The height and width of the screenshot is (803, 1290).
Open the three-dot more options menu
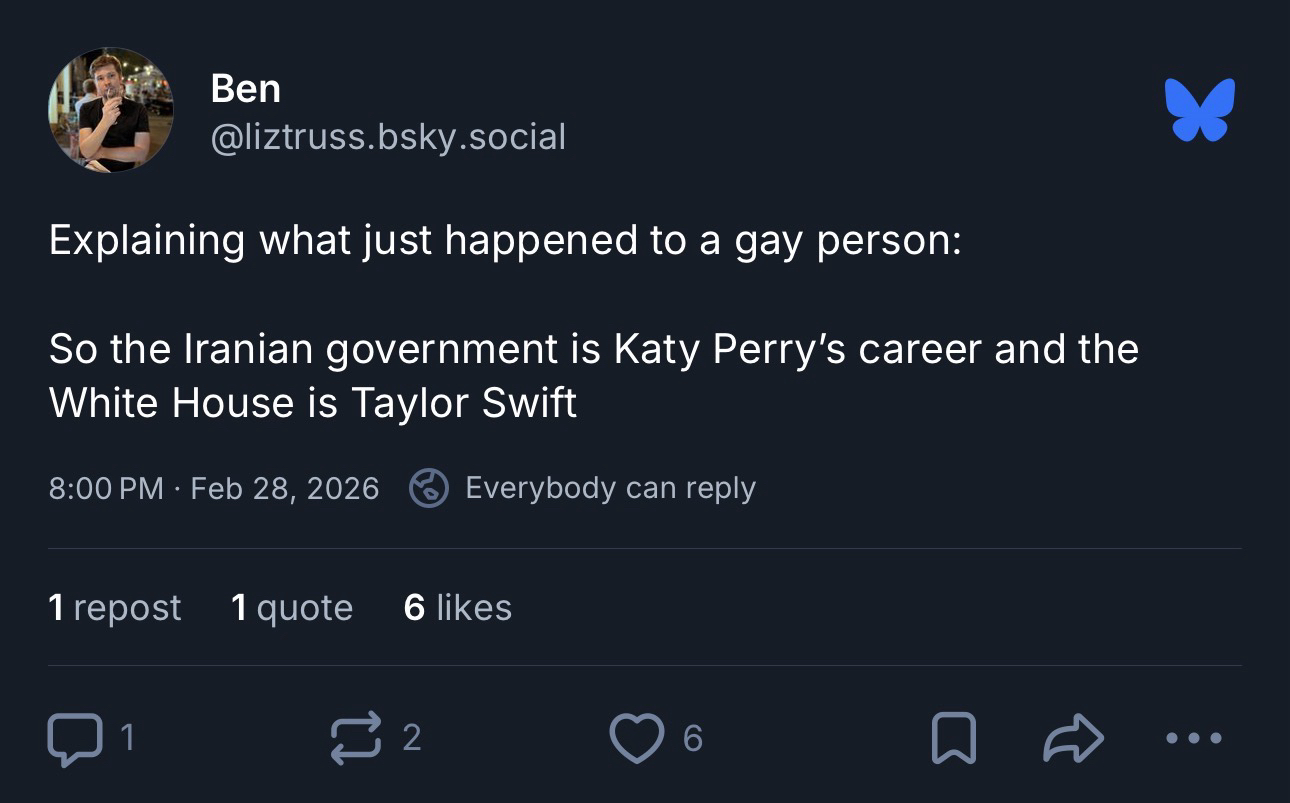click(1194, 739)
